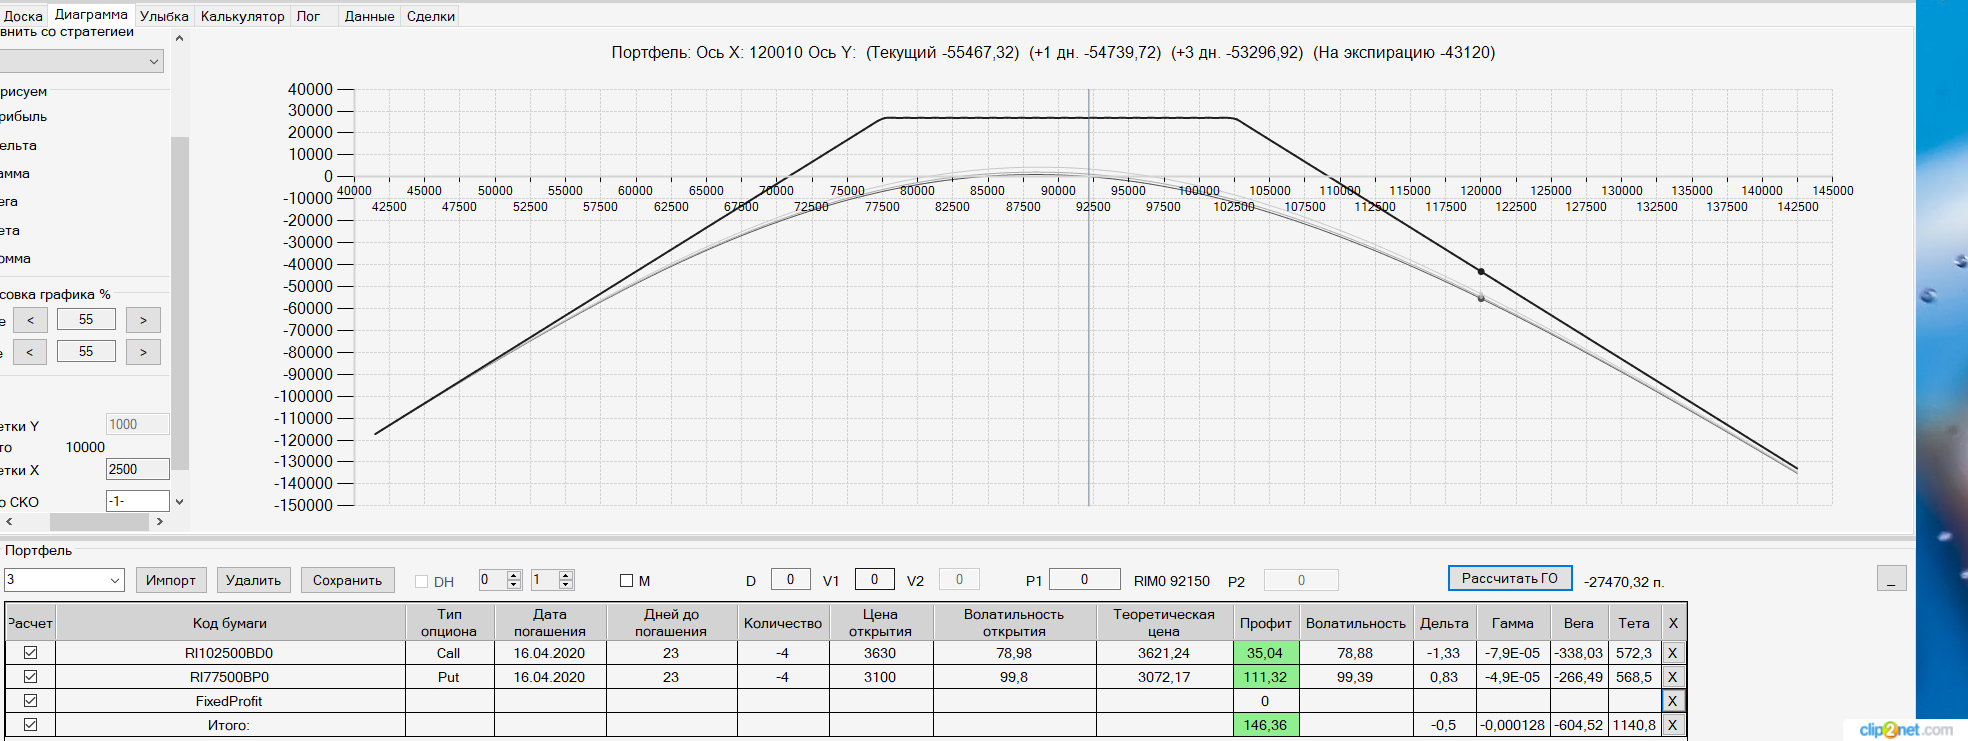Increase the spinner showing 1
This screenshot has height=741, width=1968.
pos(566,575)
